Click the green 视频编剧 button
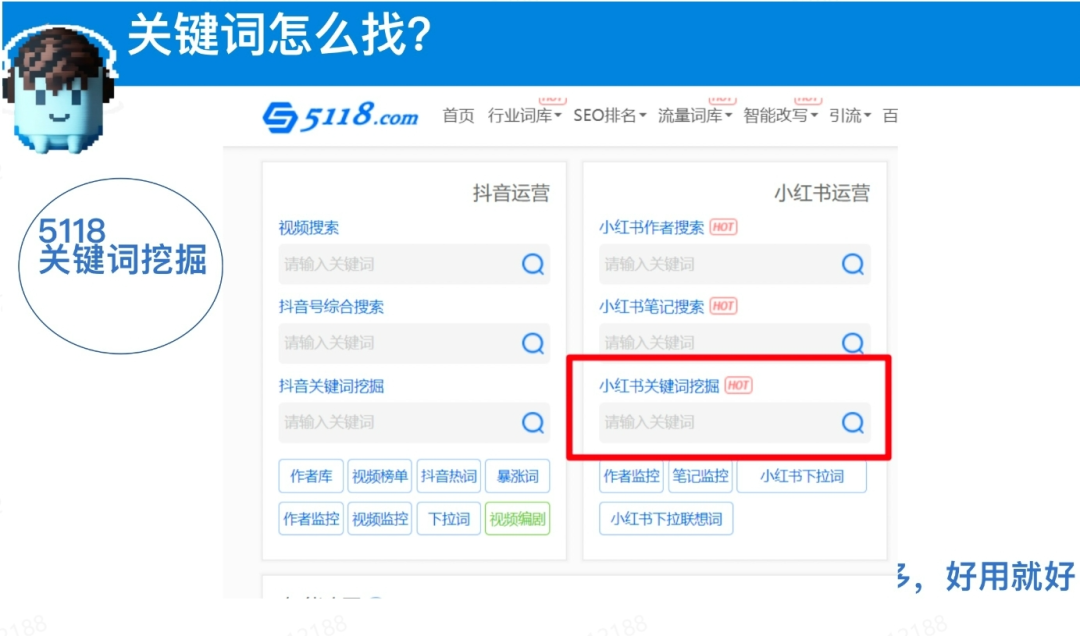 (x=517, y=519)
